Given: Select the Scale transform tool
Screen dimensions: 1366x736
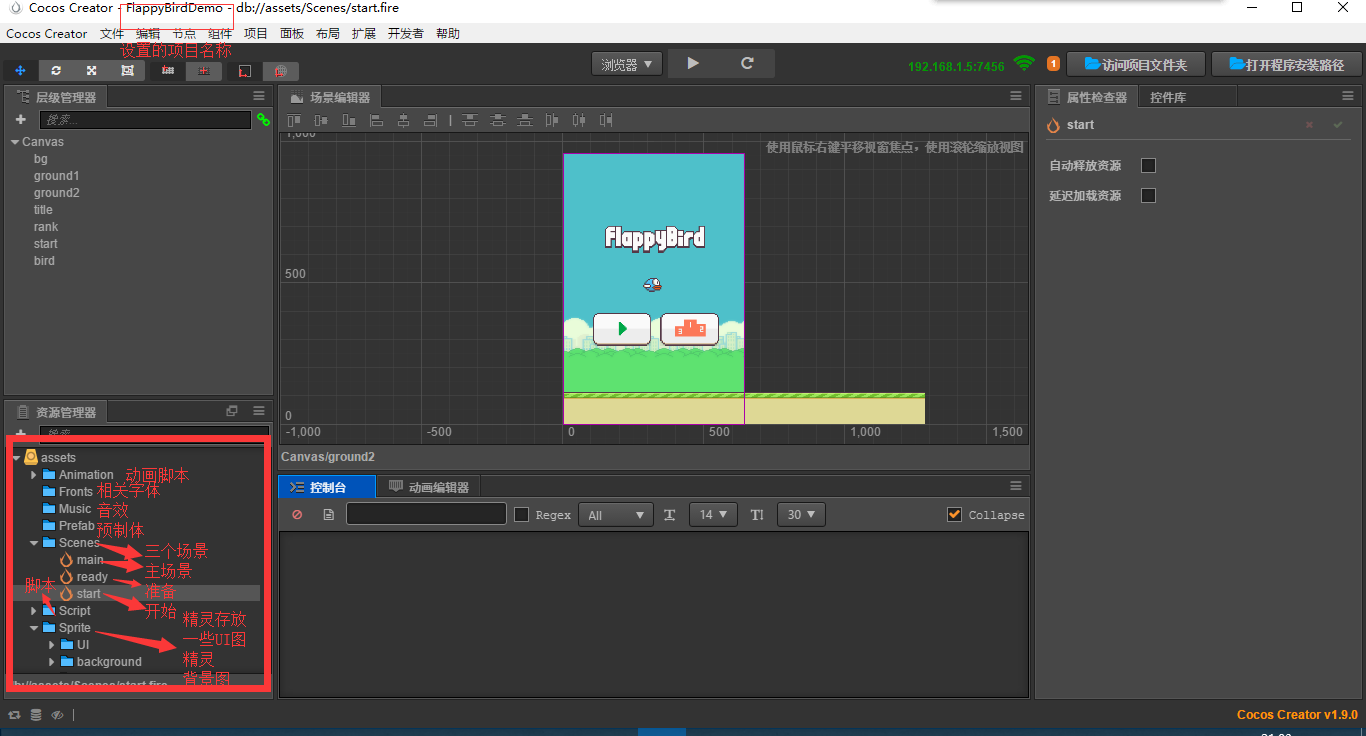Looking at the screenshot, I should point(92,71).
